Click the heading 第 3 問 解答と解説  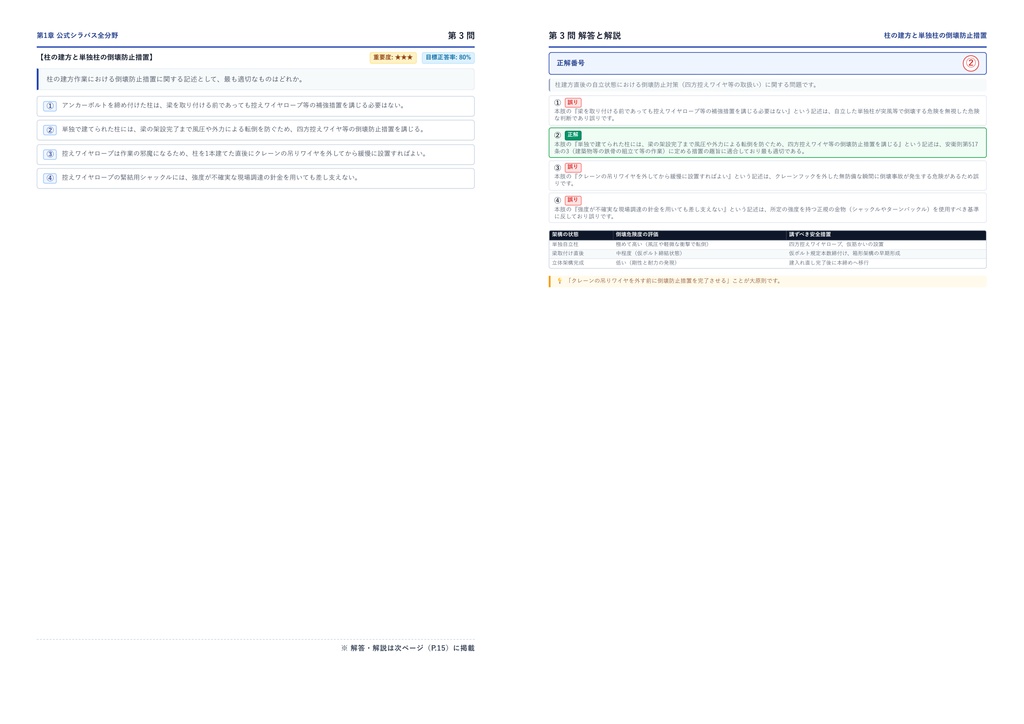(584, 35)
